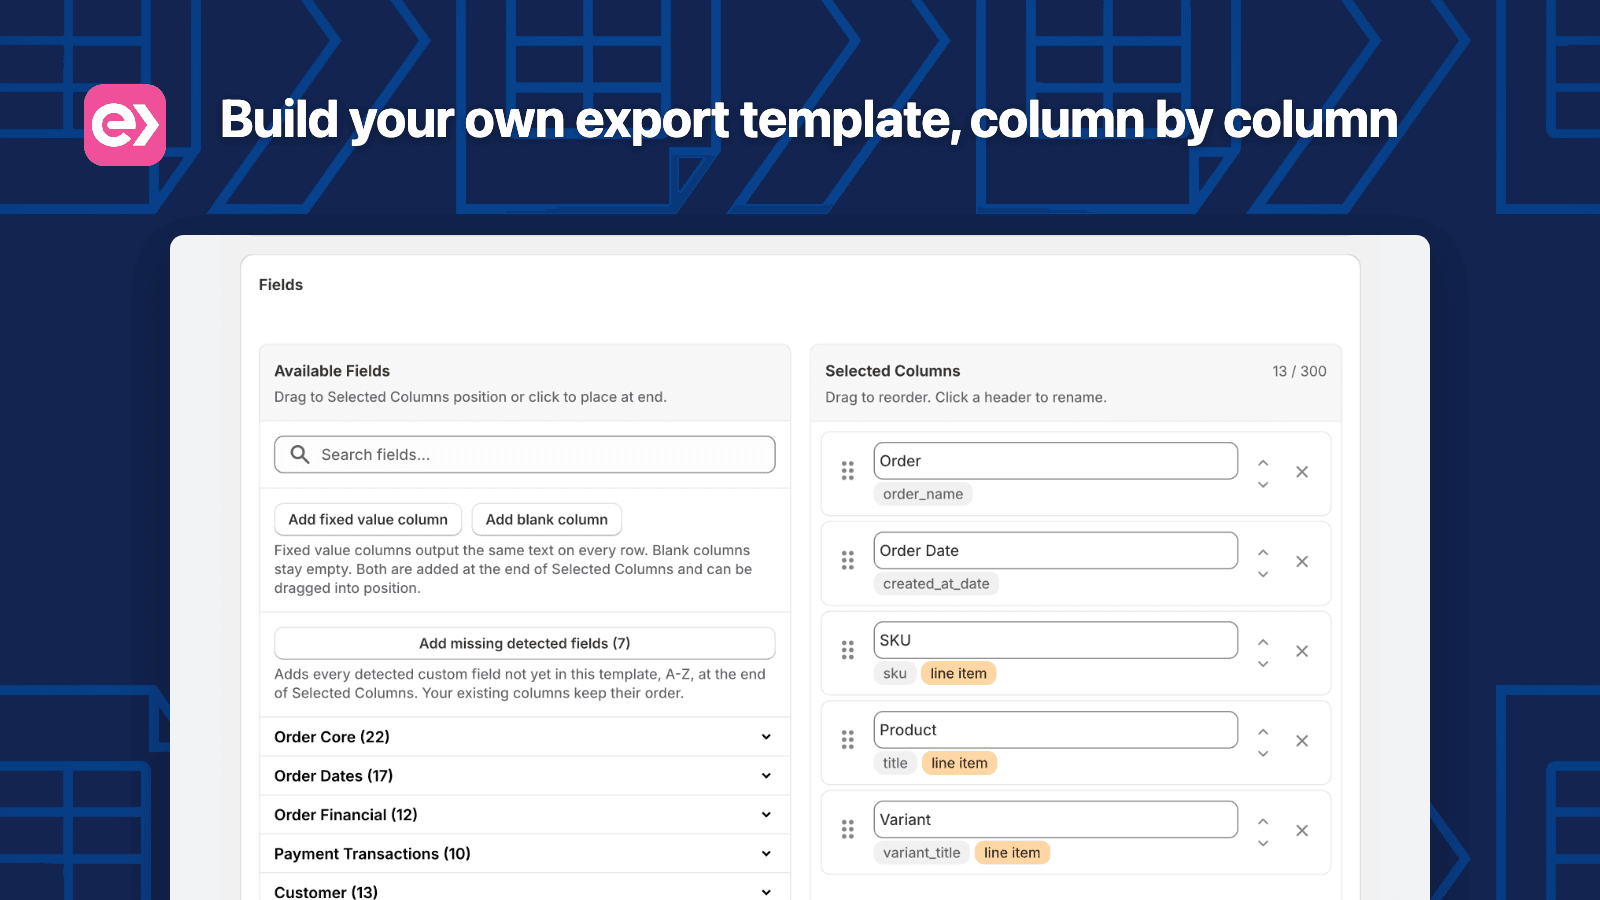Remove the Variant column
The width and height of the screenshot is (1600, 900).
point(1302,830)
